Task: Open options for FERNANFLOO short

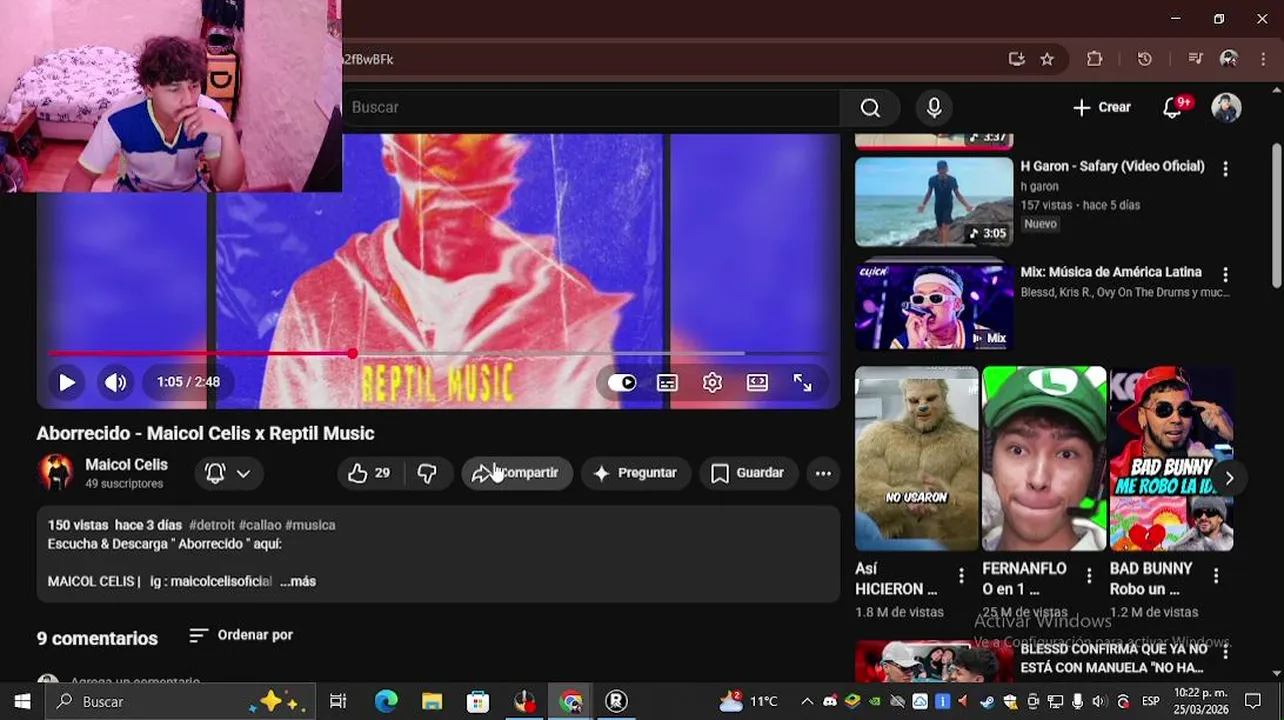Action: coord(1089,576)
